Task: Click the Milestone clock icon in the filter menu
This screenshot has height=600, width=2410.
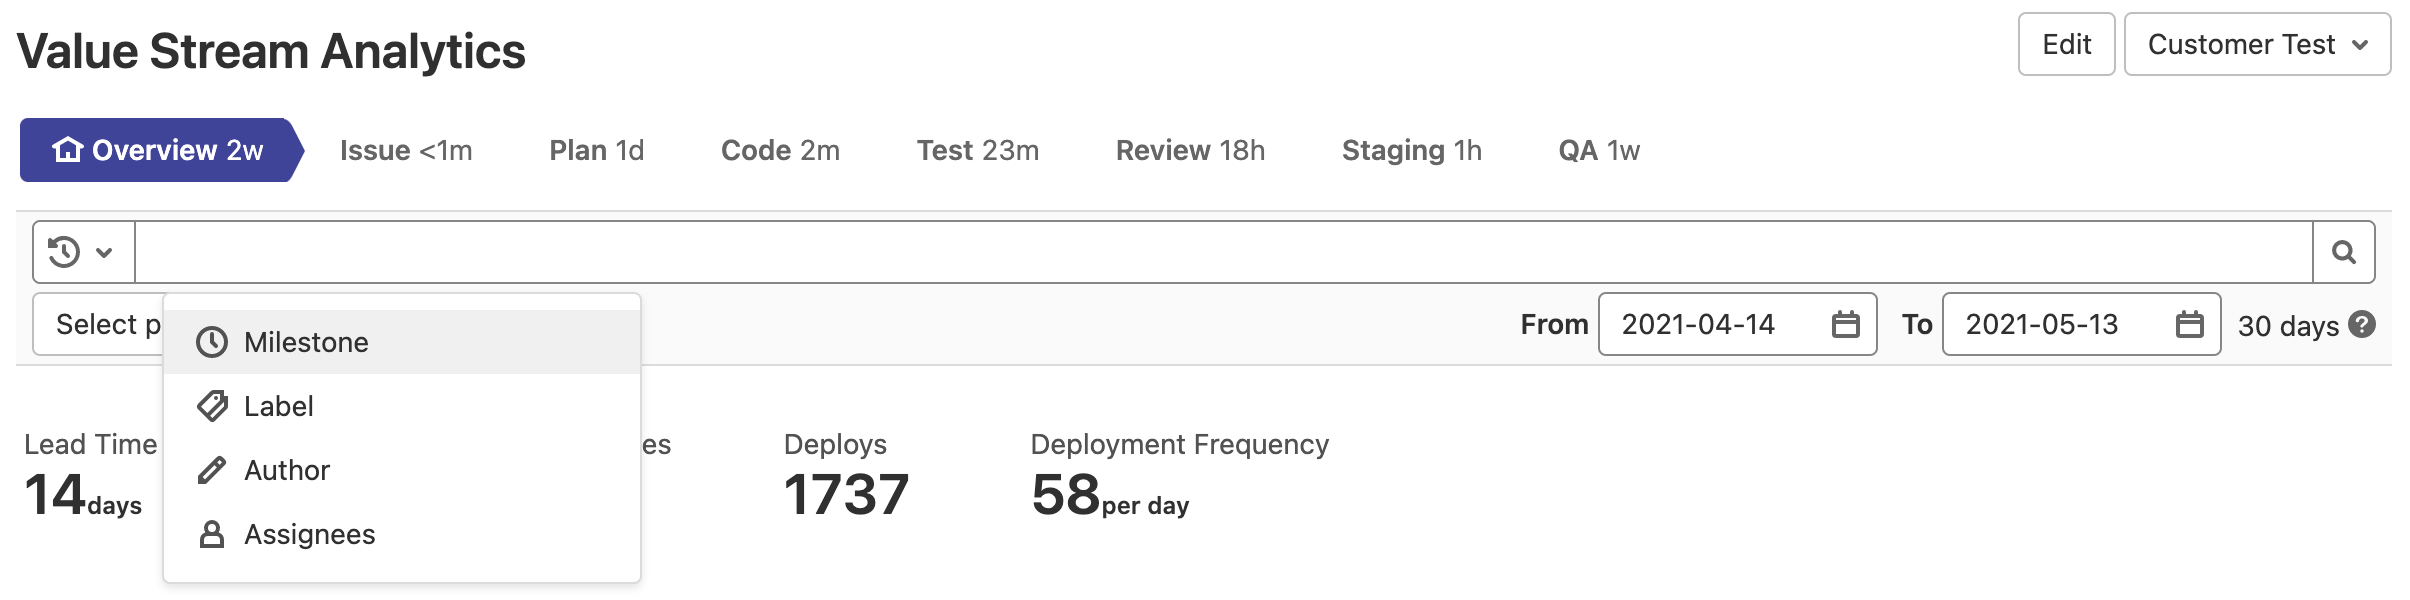Action: click(x=211, y=341)
